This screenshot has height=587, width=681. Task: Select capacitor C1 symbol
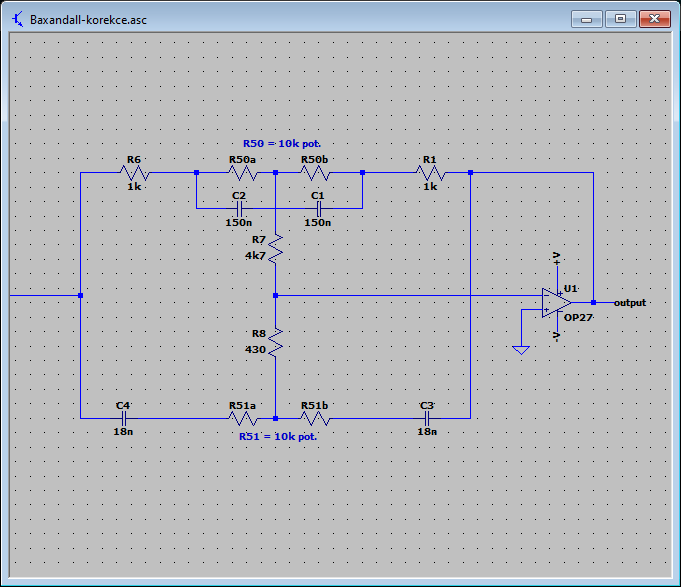coord(319,209)
